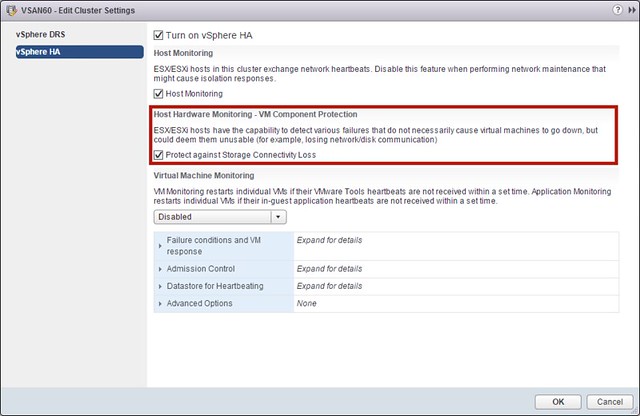
Task: Click 'Expand for details' beside Failure conditions
Action: 329,240
